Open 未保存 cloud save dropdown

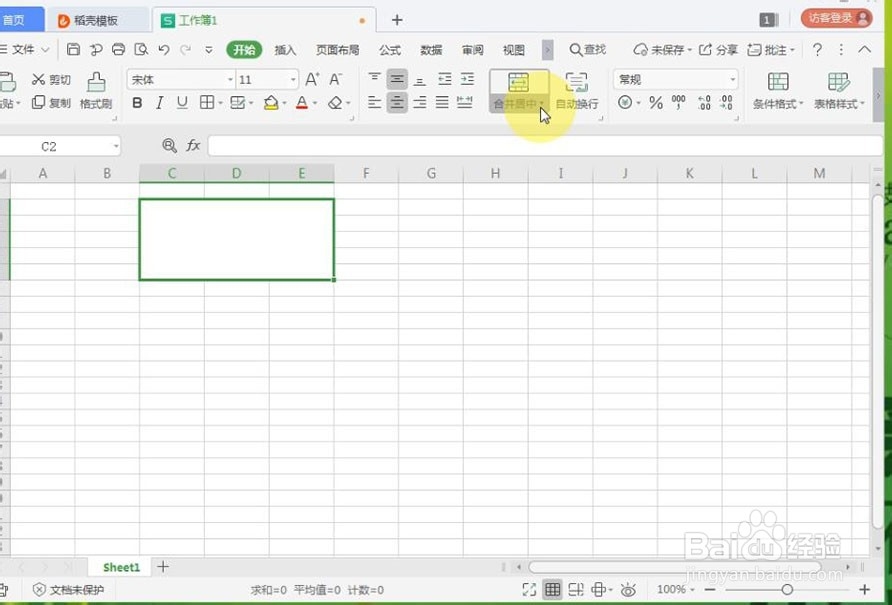pos(663,50)
